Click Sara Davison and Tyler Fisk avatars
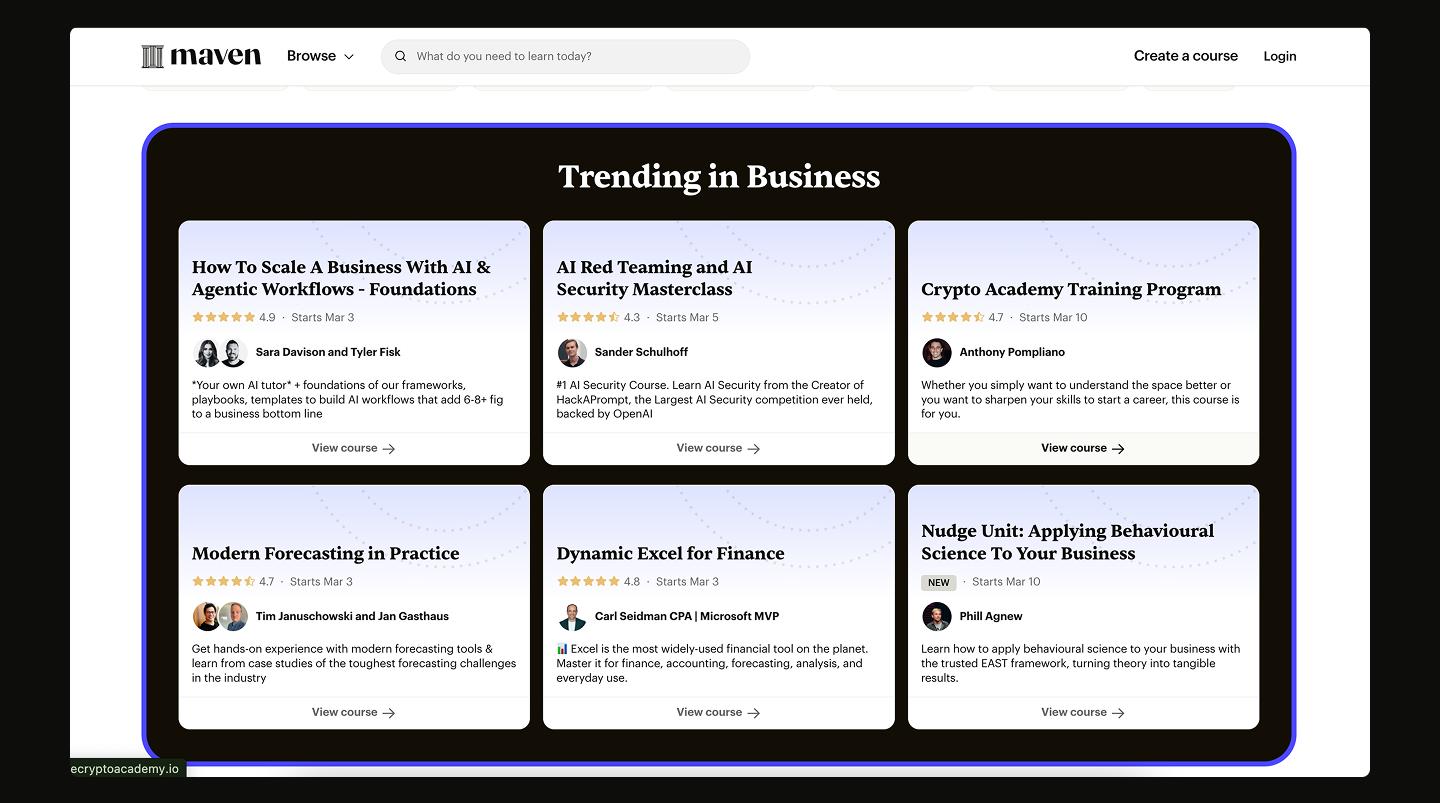 click(220, 352)
